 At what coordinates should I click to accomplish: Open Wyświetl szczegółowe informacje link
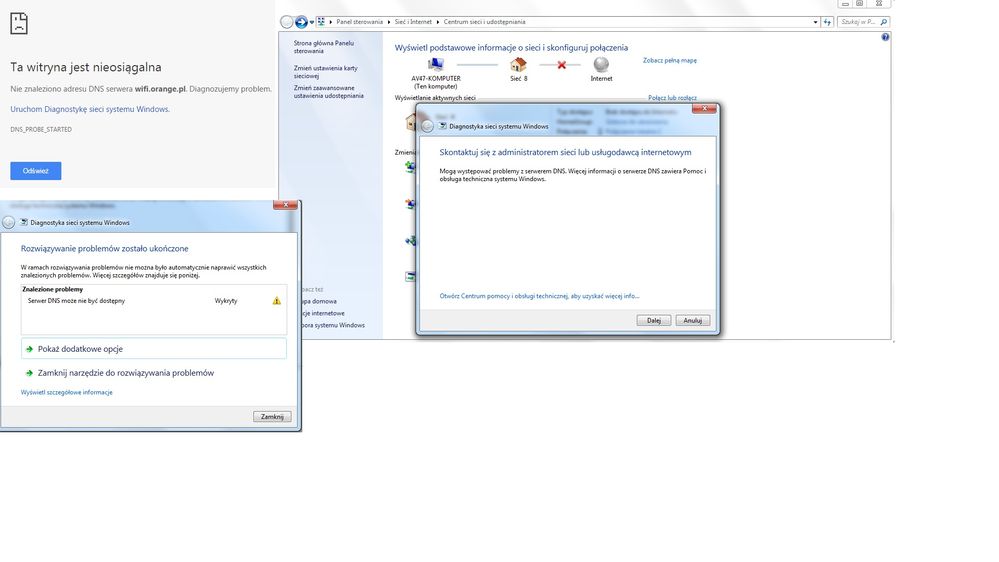[66, 393]
